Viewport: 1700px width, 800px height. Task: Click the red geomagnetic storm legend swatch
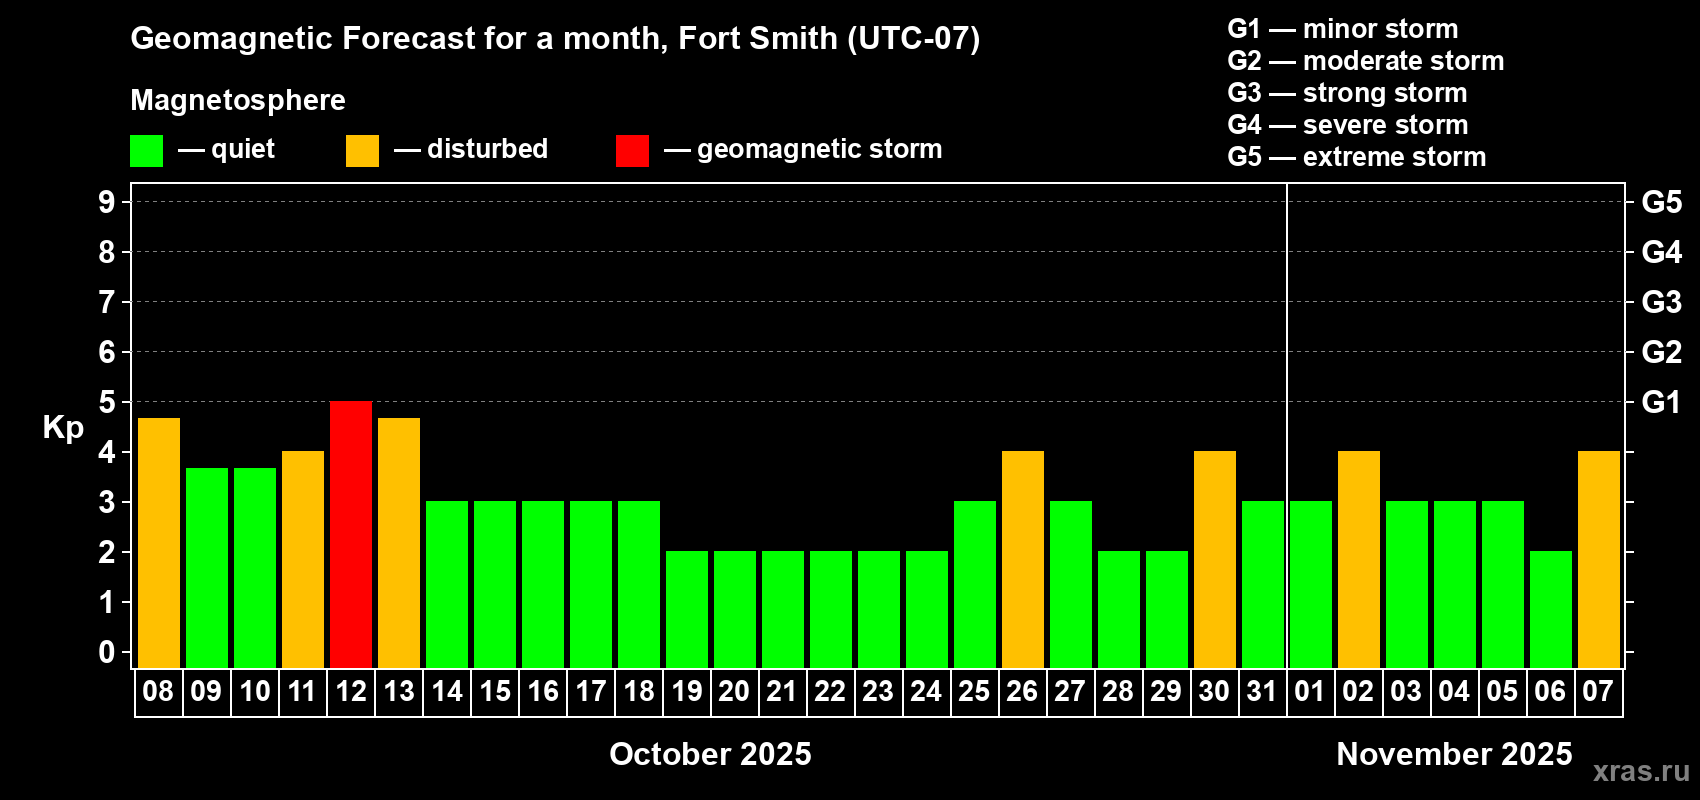point(632,151)
